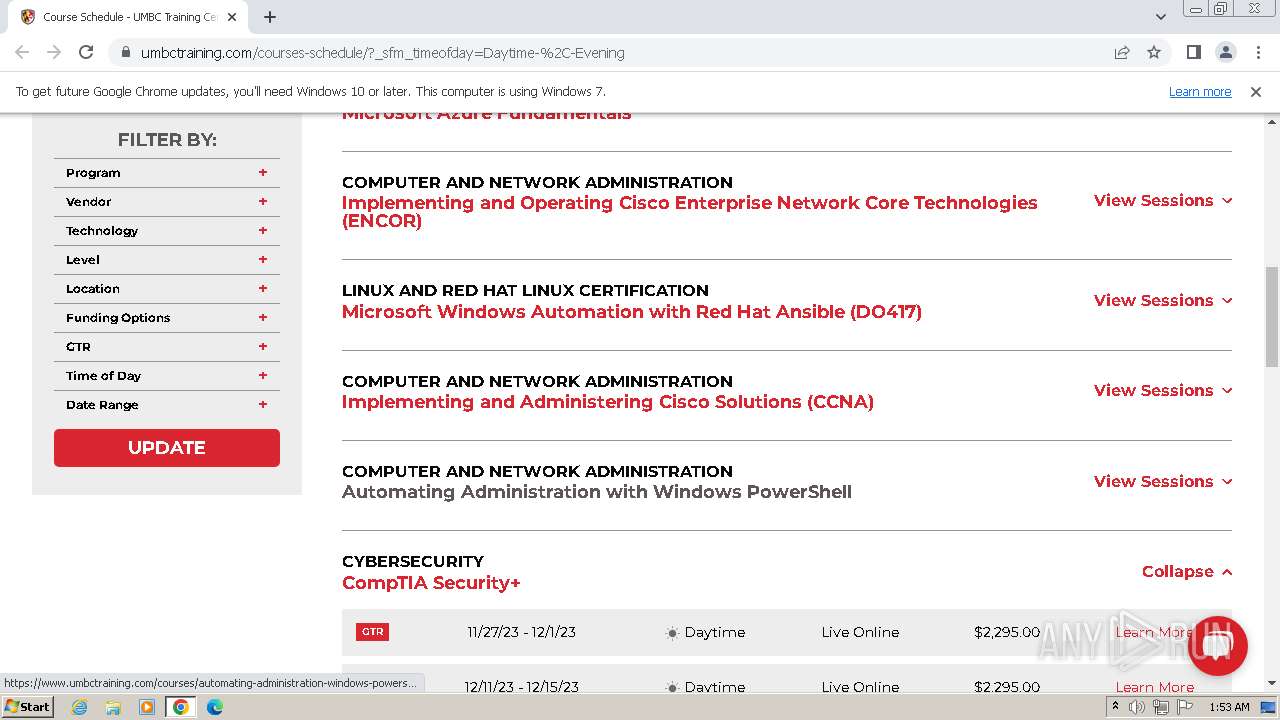Open Learn more link in notification bar

1200,92
